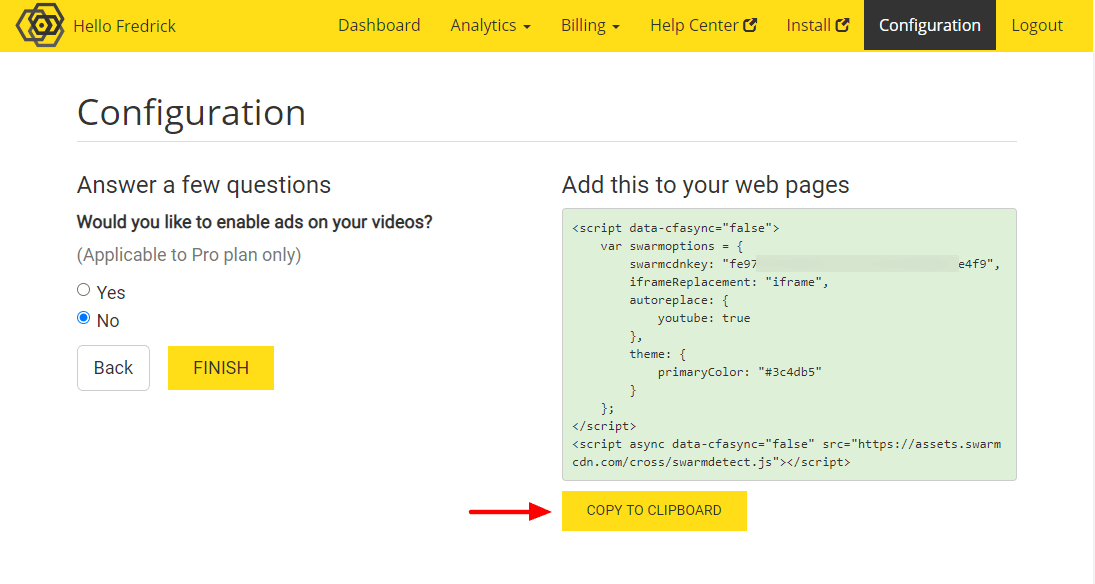Click the primaryColor "#3c4db5" code line
Screen dimensions: 1095x584
pos(740,372)
